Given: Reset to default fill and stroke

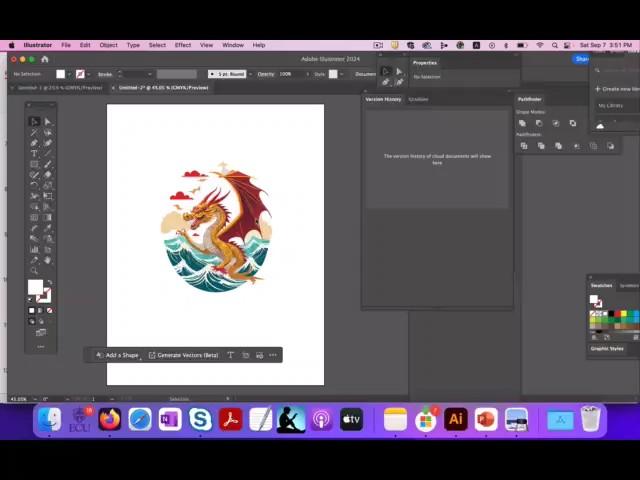Looking at the screenshot, I should (x=30, y=300).
